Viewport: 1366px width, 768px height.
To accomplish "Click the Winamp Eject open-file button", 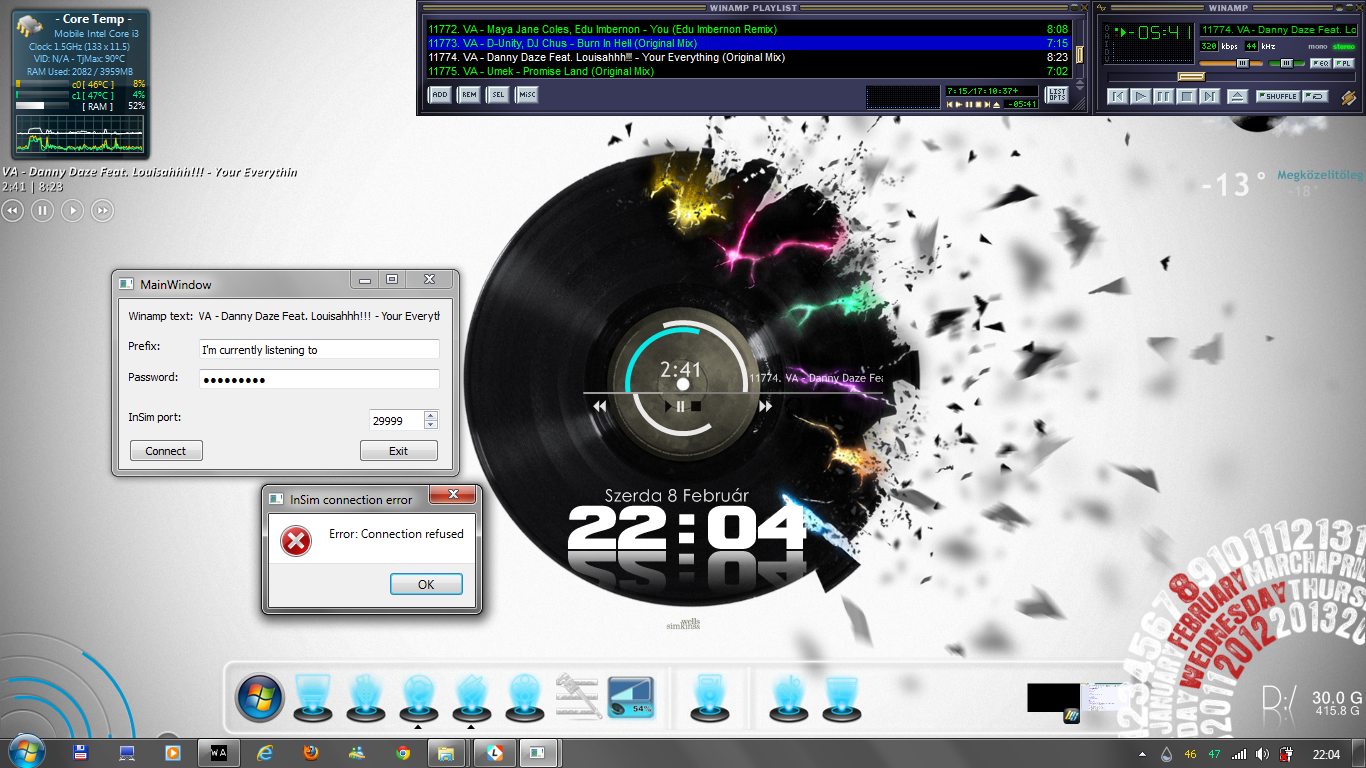I will [1237, 97].
